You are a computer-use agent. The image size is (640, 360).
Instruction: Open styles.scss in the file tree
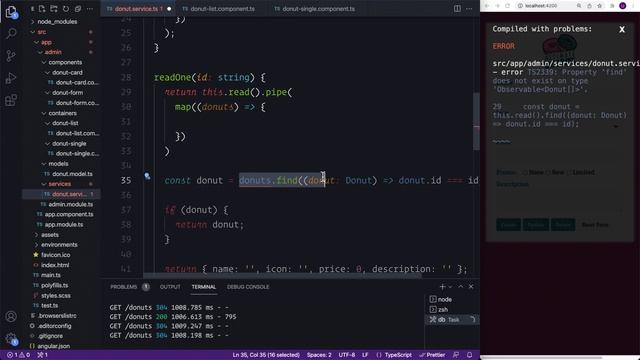click(56, 296)
